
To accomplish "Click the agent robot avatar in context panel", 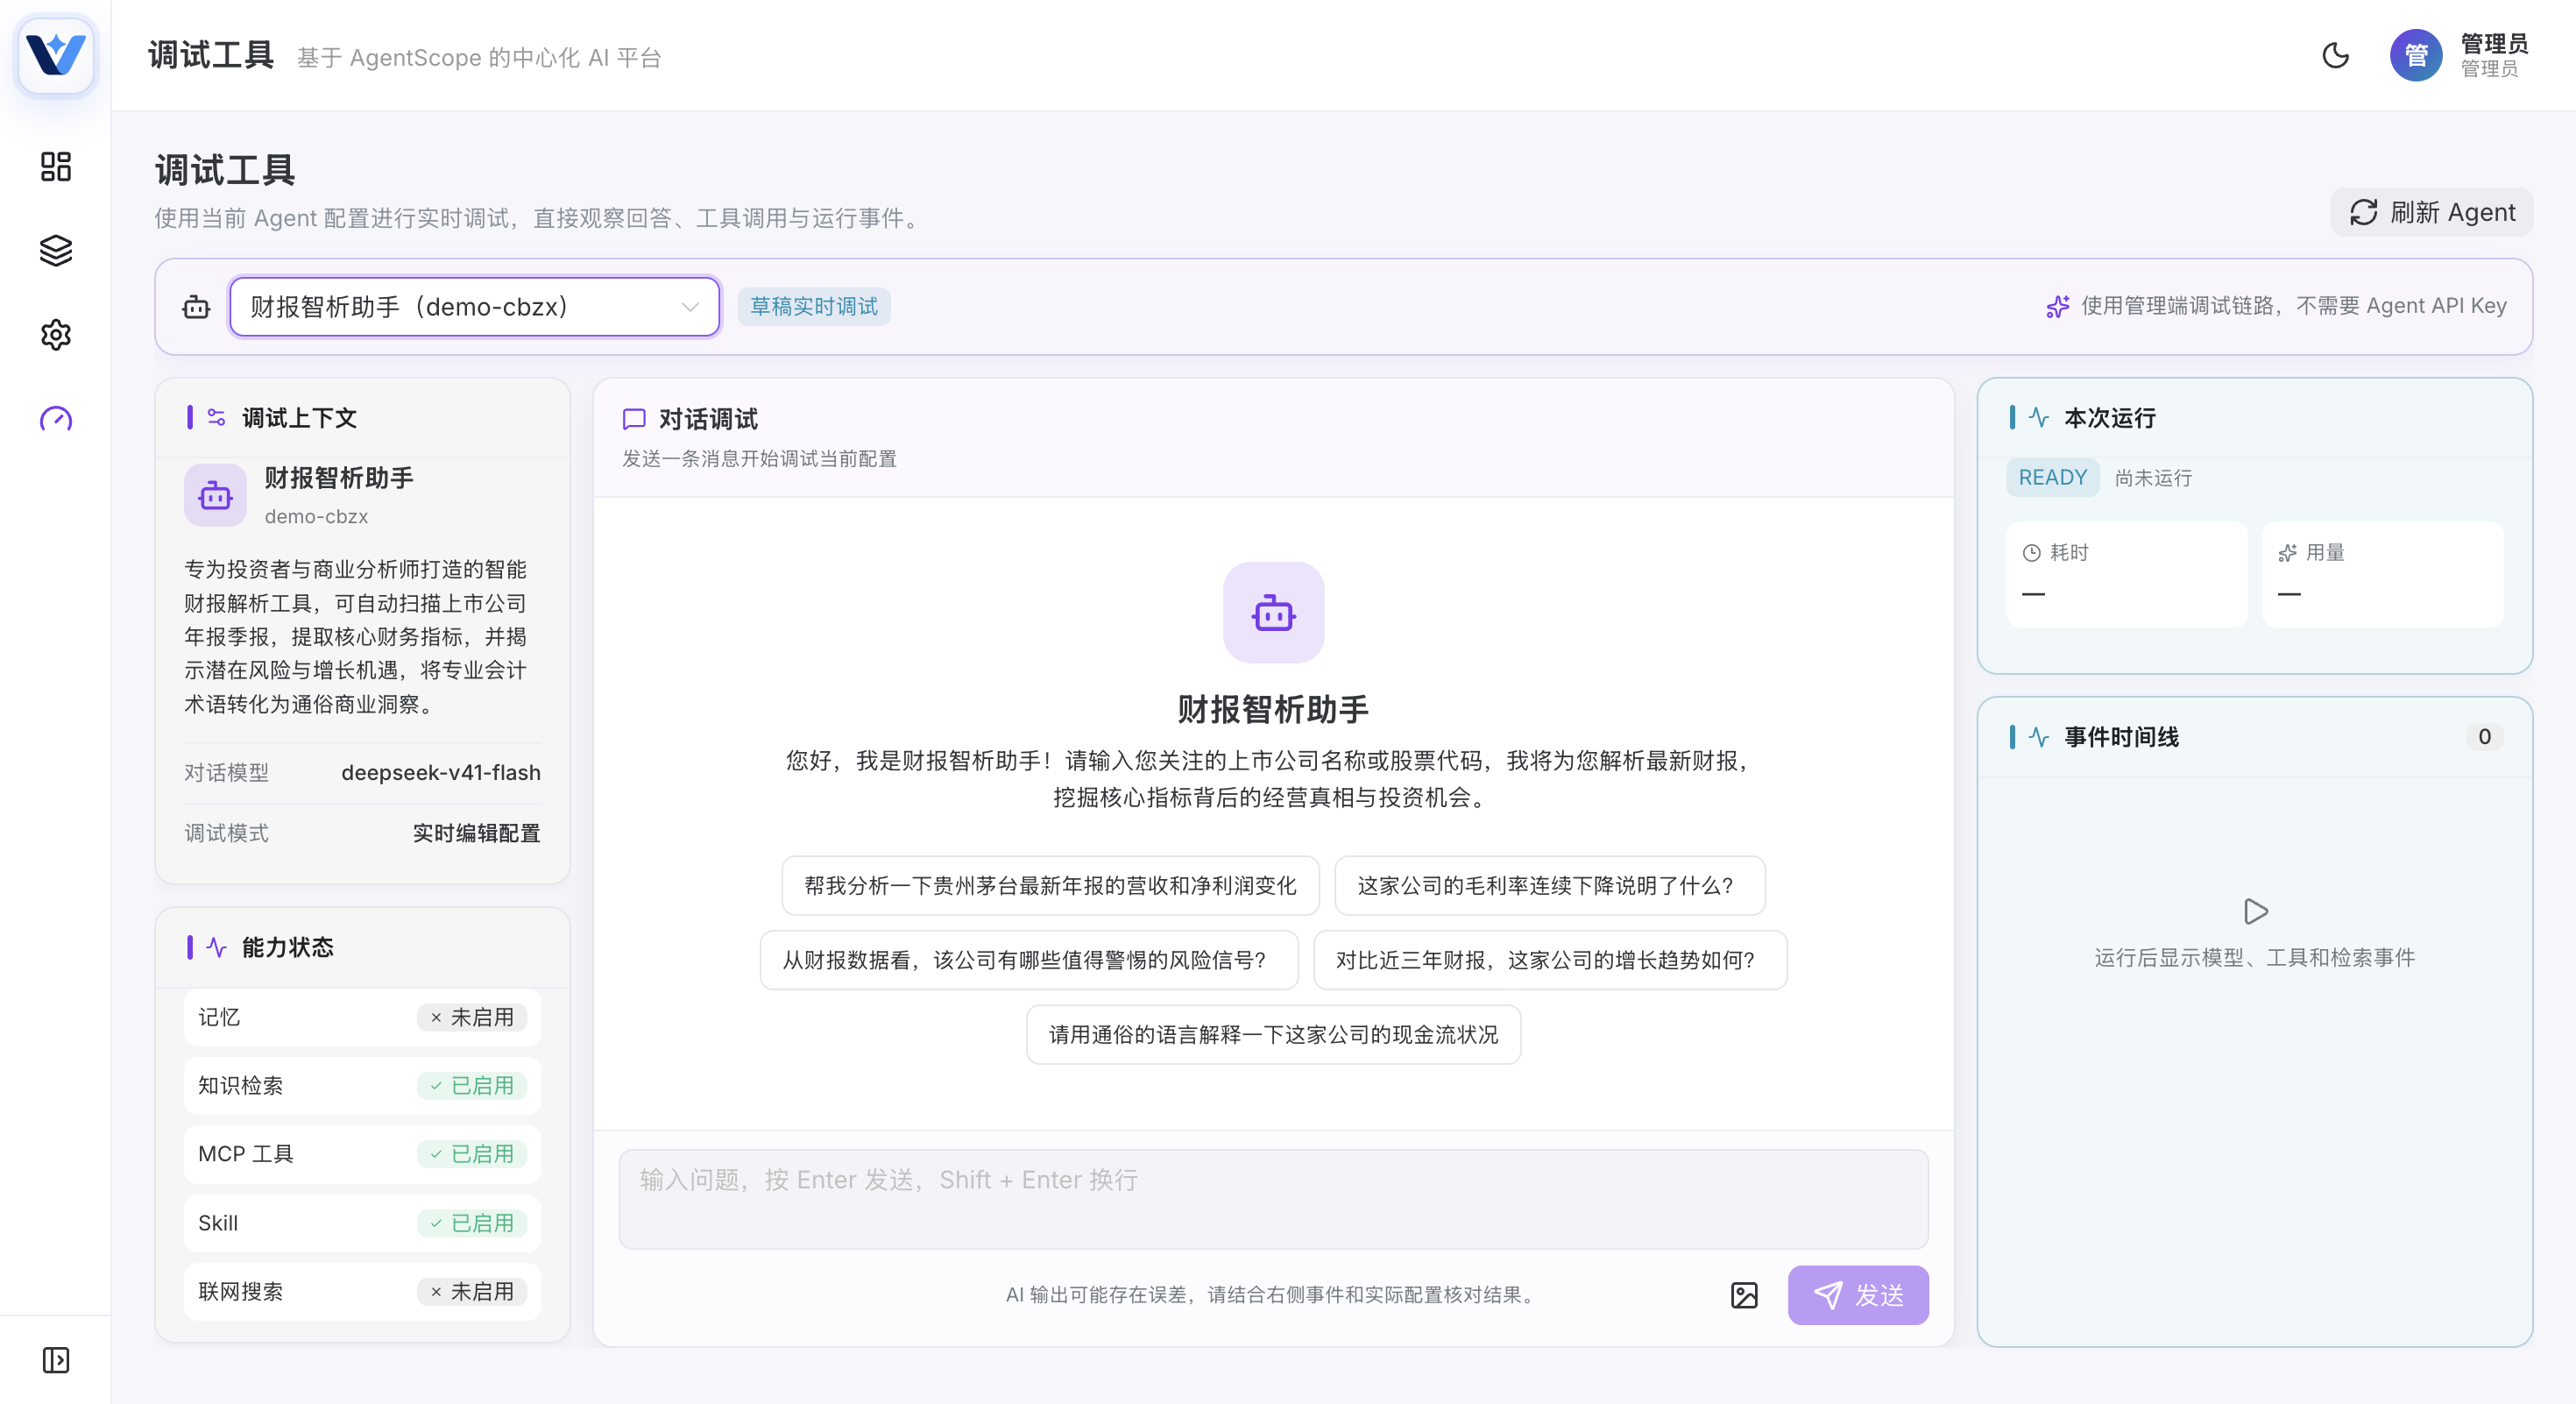I will coord(215,495).
